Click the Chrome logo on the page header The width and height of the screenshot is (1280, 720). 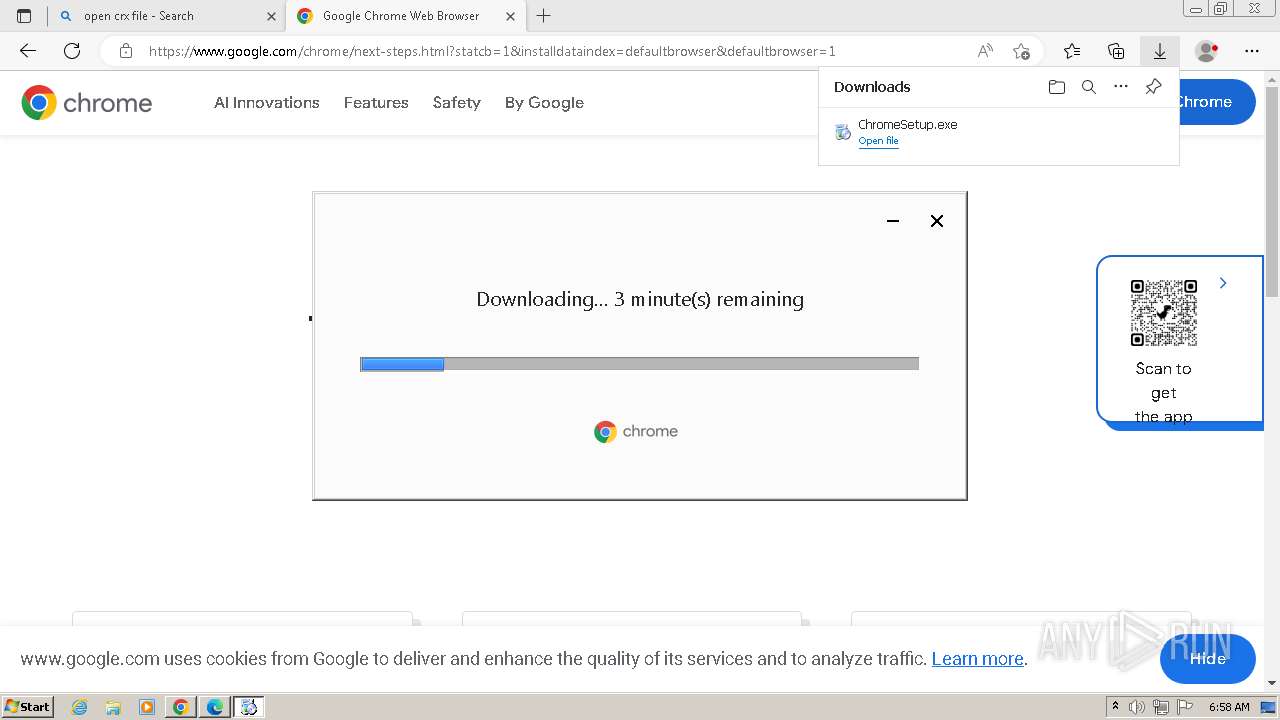[x=87, y=102]
